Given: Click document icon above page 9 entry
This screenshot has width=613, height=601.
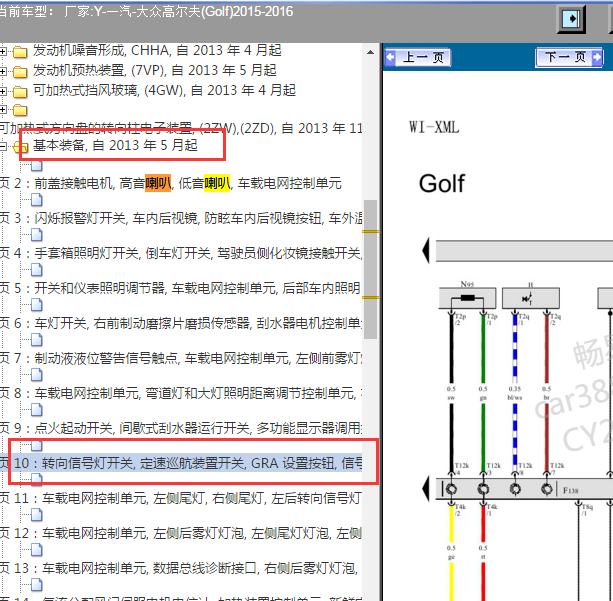Looking at the screenshot, I should point(37,410).
